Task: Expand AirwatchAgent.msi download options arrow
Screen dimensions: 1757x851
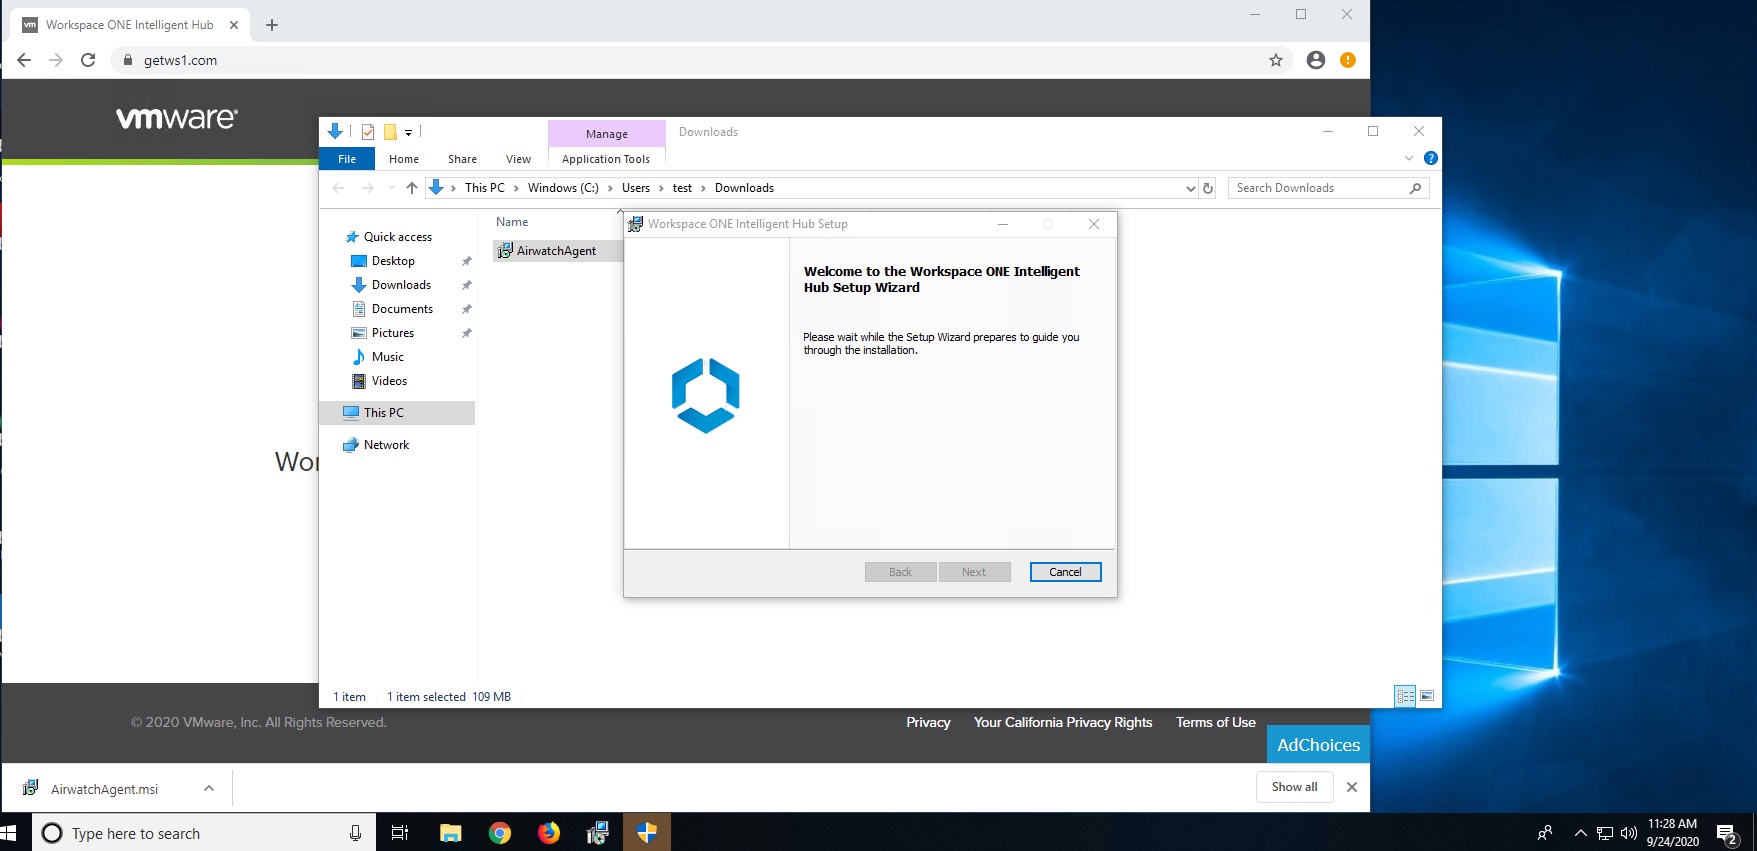Action: coord(209,788)
